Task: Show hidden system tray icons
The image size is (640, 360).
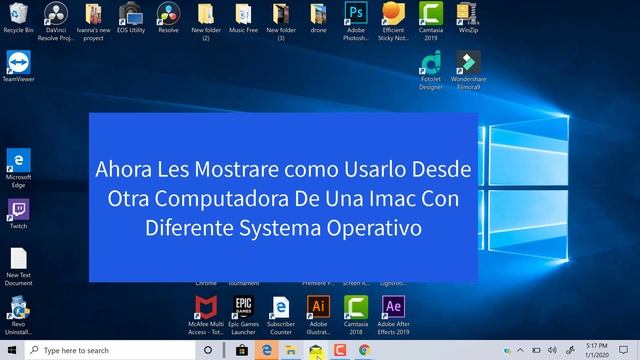Action: point(520,350)
